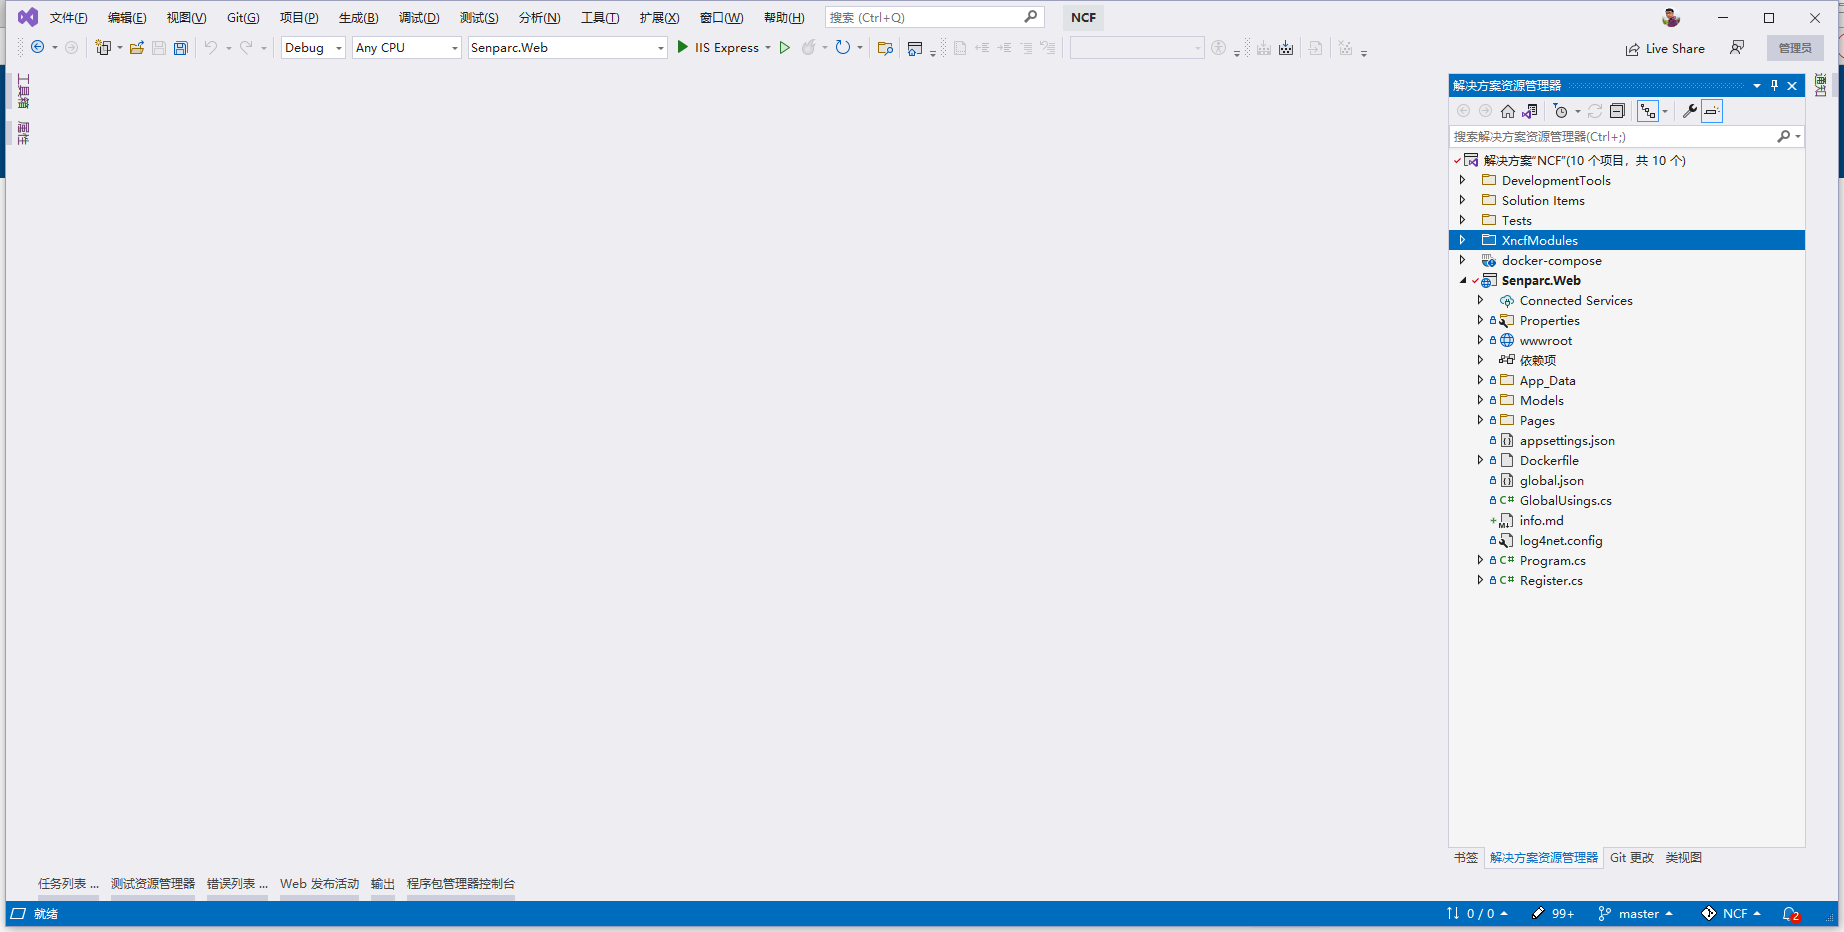1844x932 pixels.
Task: Click the NCF repository in status bar
Action: pos(1731,913)
